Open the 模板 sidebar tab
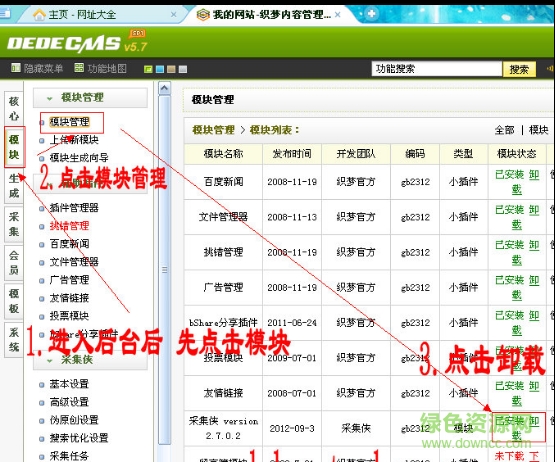The height and width of the screenshot is (462, 555). (14, 301)
